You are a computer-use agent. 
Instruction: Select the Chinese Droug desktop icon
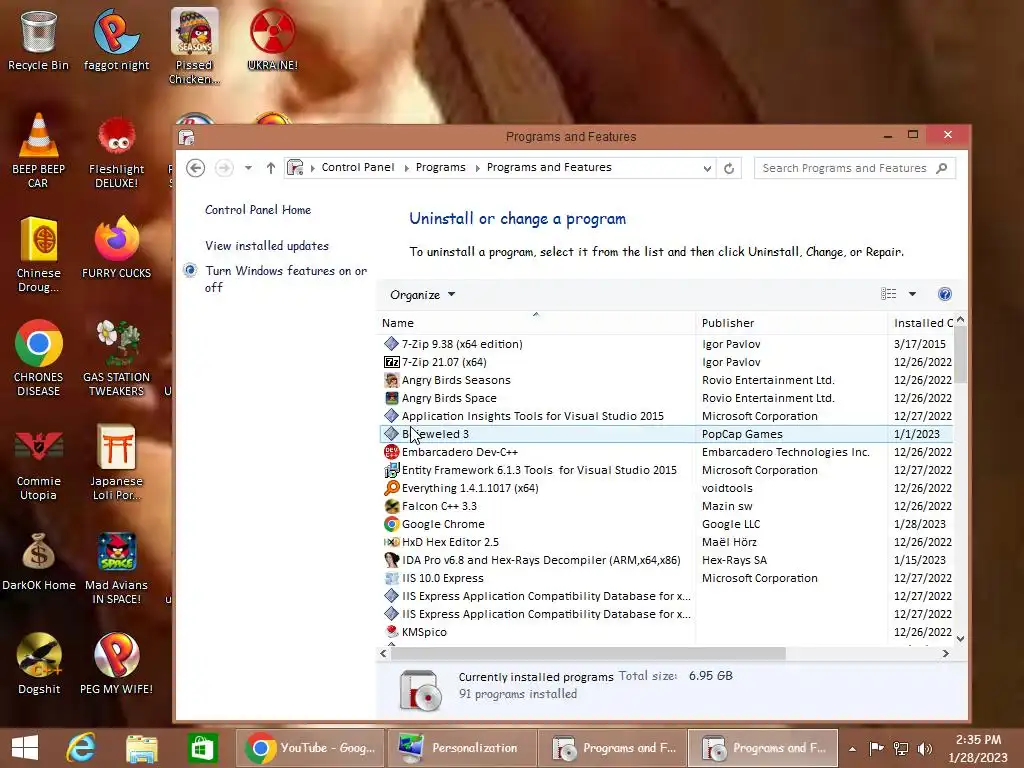(38, 255)
